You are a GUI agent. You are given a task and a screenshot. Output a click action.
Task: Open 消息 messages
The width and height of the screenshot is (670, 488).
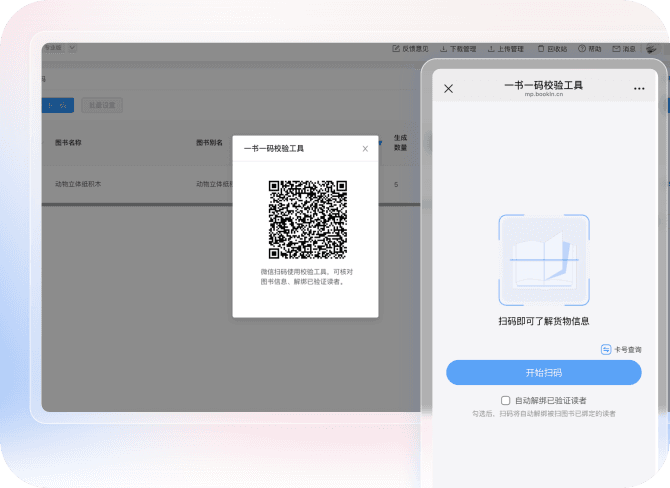pos(624,49)
